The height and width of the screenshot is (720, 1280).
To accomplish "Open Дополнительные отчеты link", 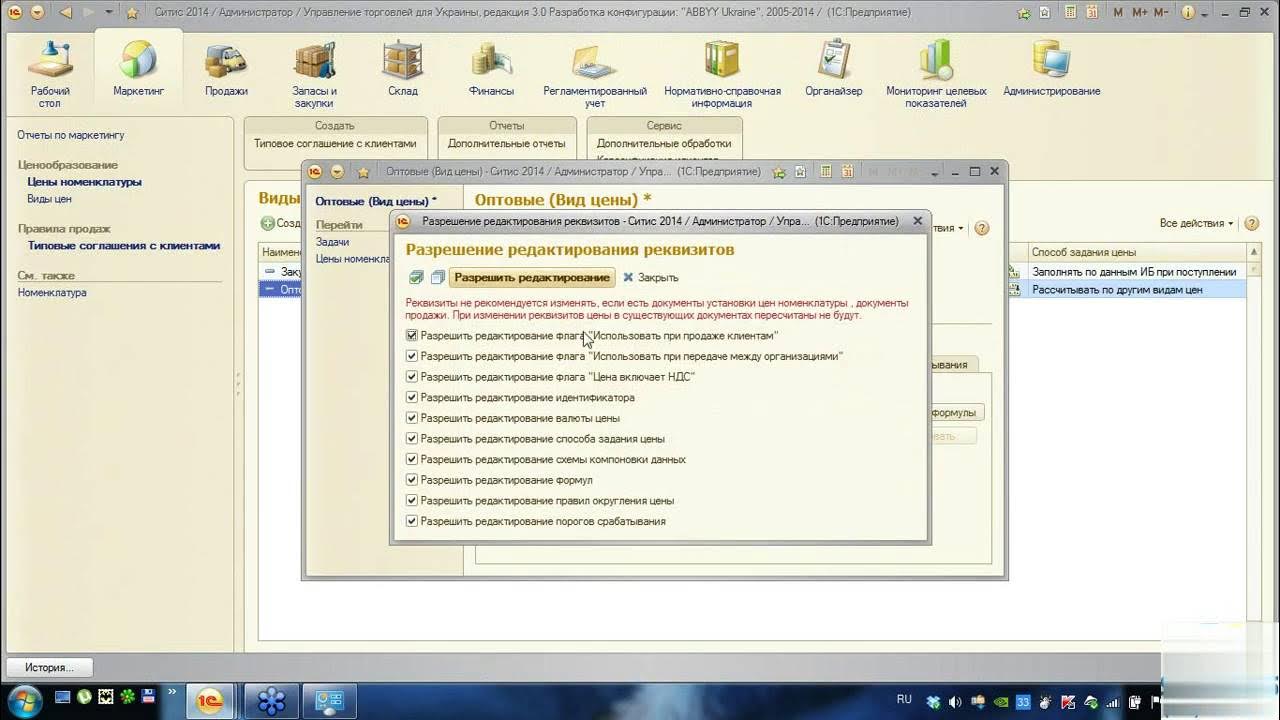I will point(507,143).
